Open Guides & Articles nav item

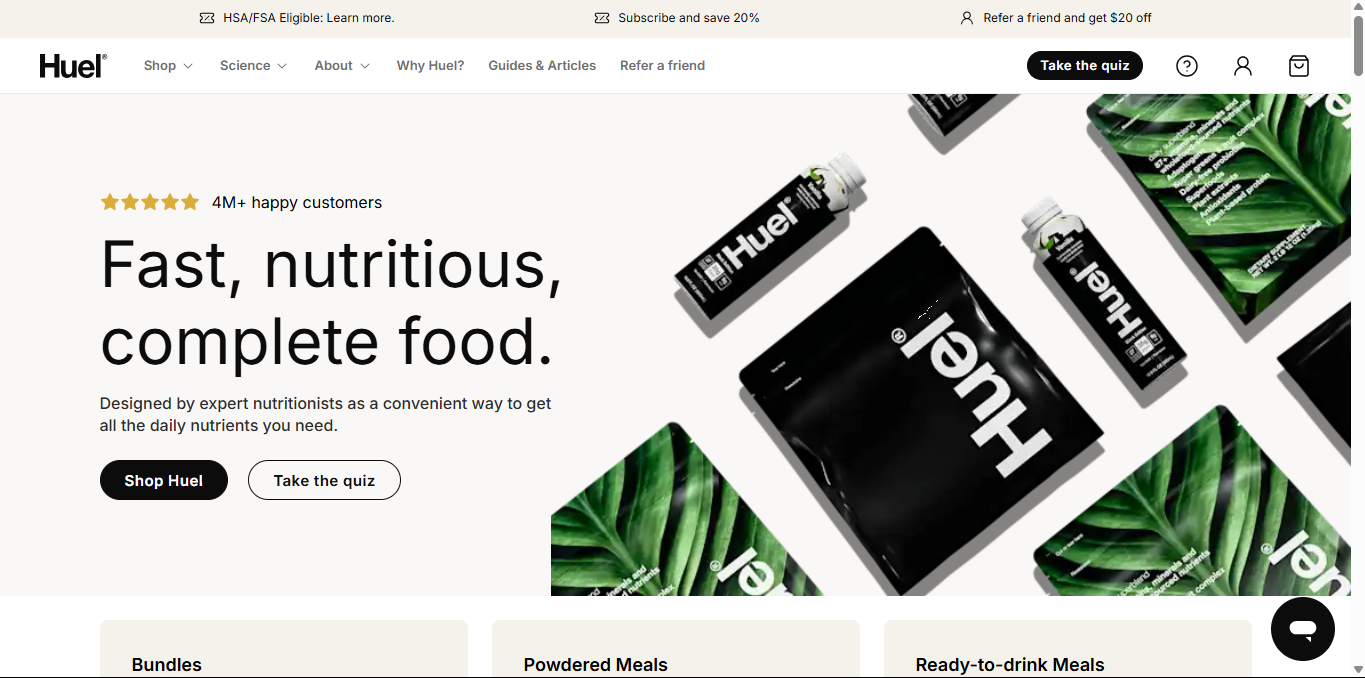(x=542, y=66)
